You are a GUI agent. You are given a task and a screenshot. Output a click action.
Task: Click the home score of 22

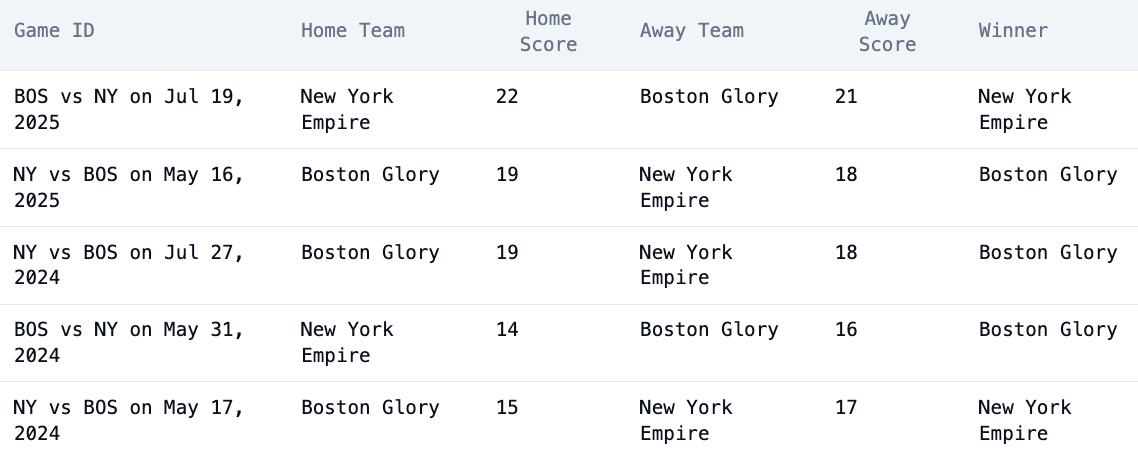[x=507, y=97]
